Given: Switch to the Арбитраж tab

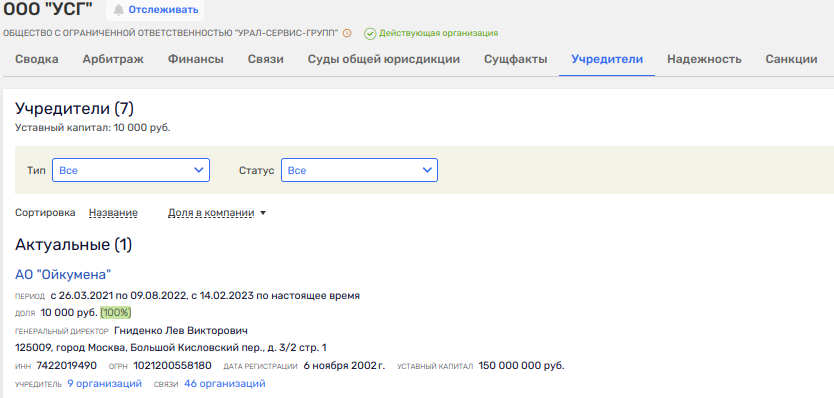Looking at the screenshot, I should (x=113, y=59).
